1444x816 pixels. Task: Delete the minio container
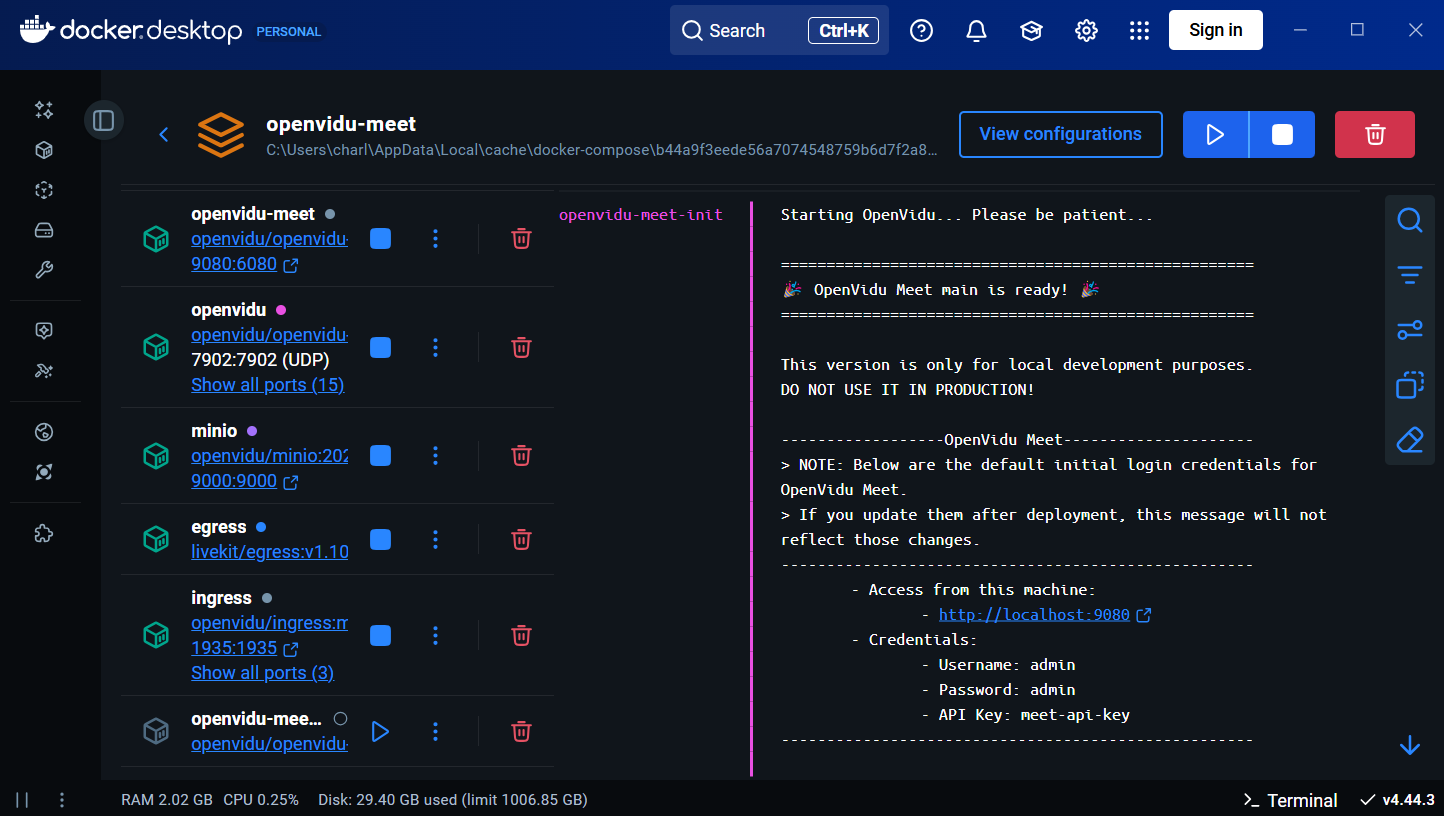tap(521, 455)
